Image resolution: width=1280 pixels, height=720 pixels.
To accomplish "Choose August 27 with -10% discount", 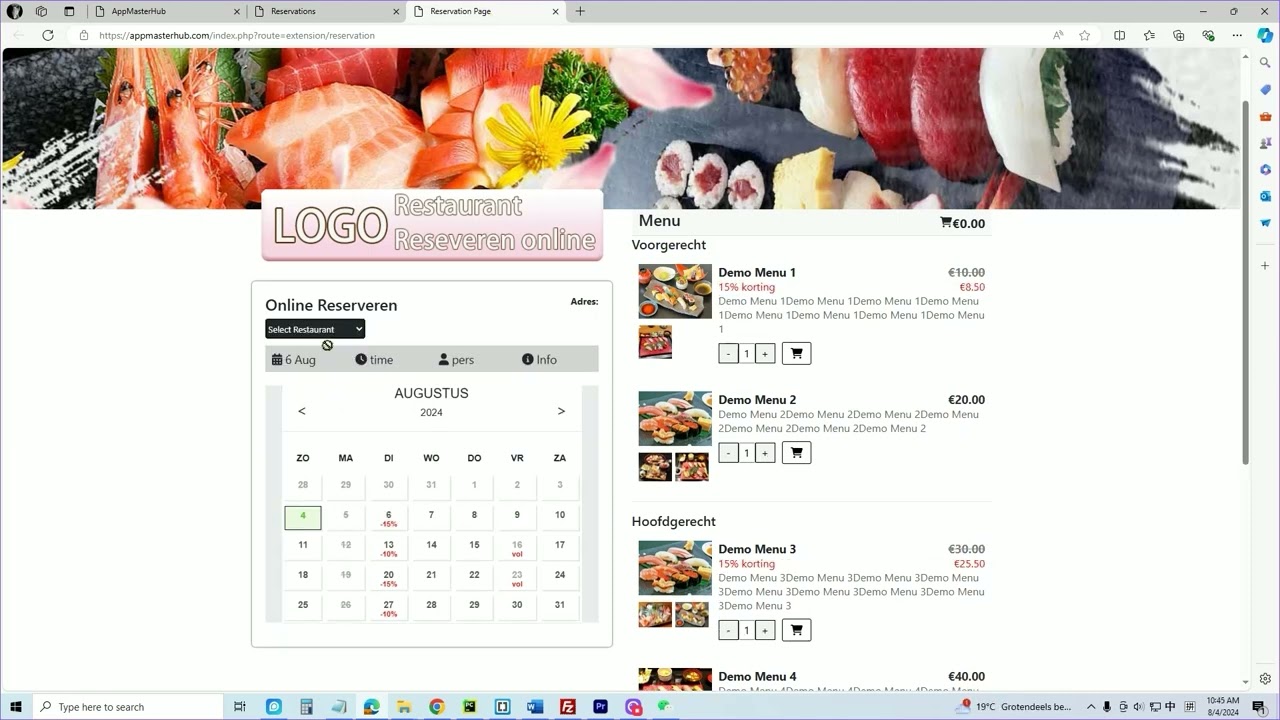I will coord(388,607).
